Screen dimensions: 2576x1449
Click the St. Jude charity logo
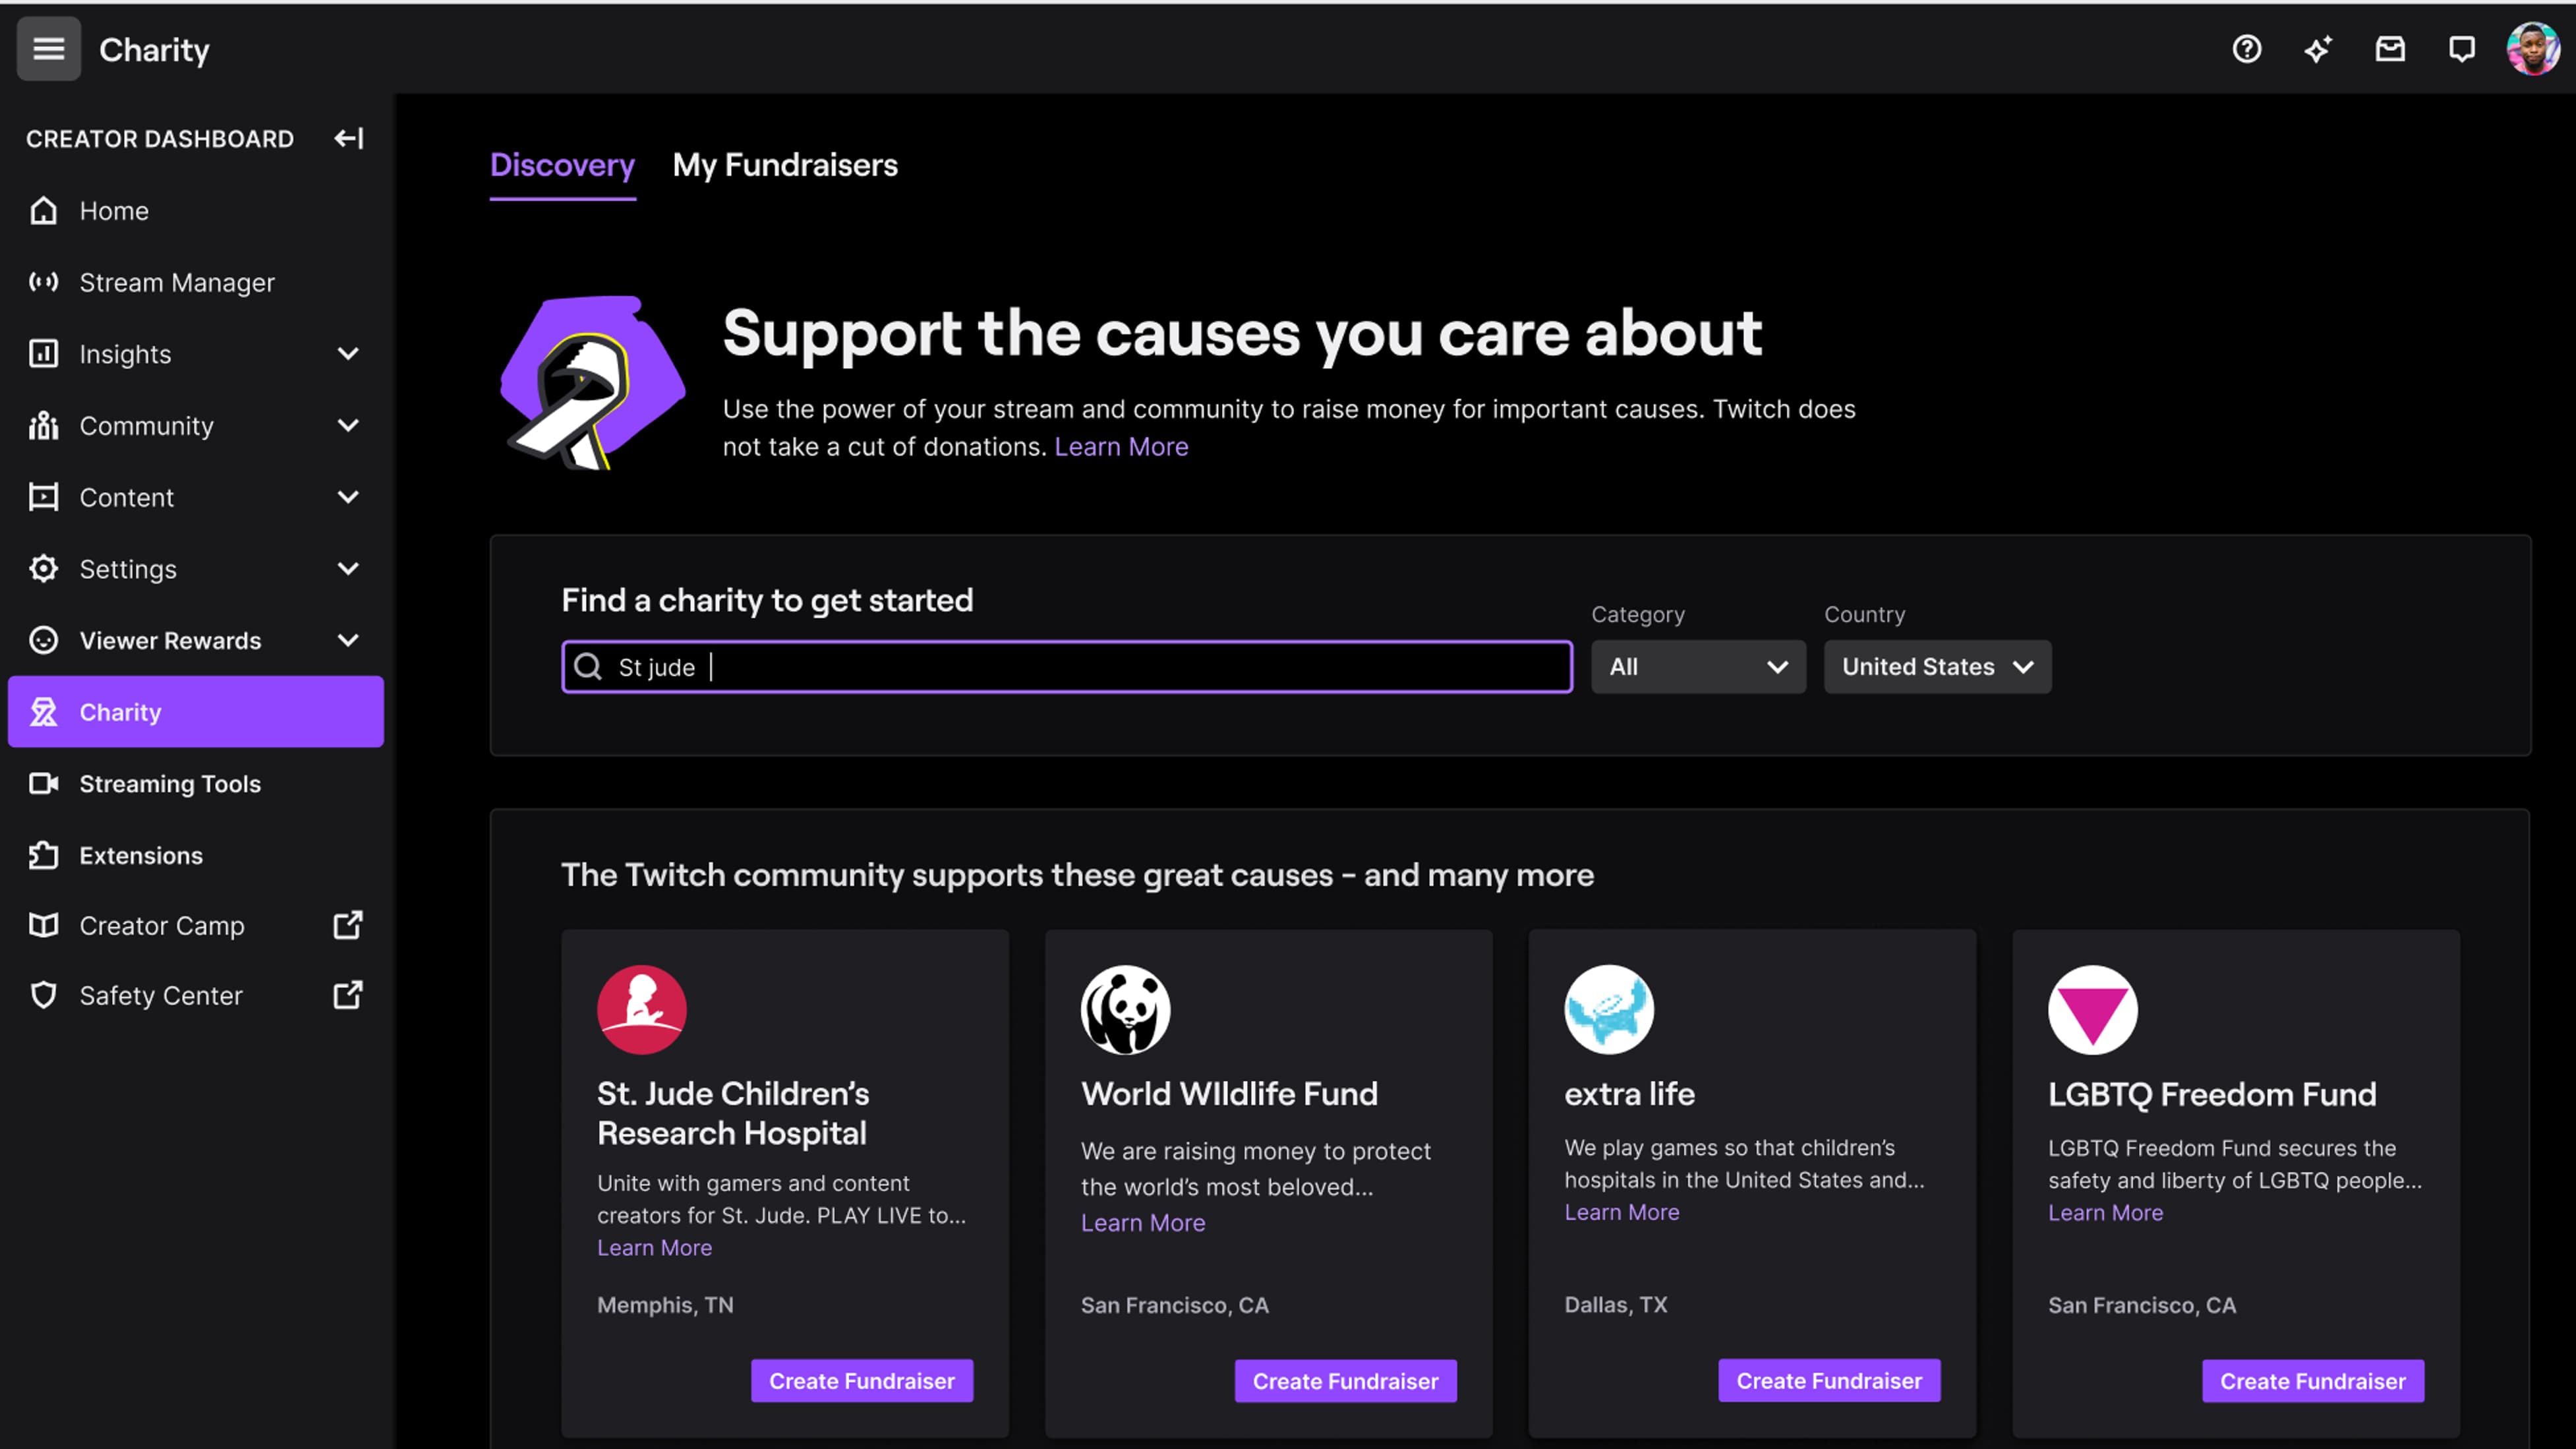pos(642,1010)
